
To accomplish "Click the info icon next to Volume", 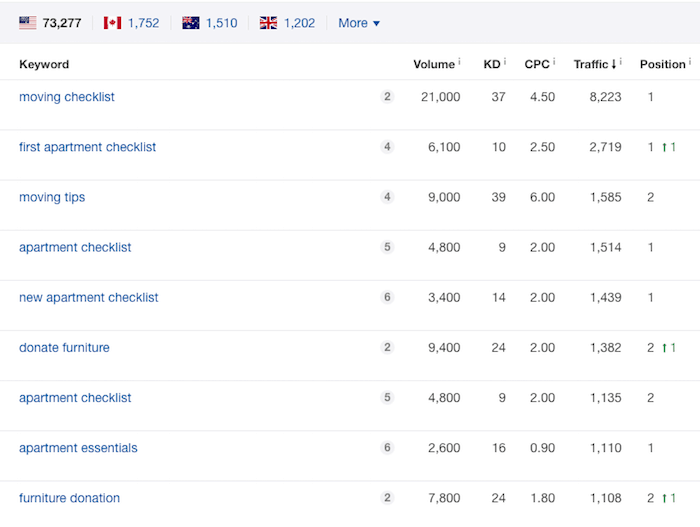I will point(459,62).
